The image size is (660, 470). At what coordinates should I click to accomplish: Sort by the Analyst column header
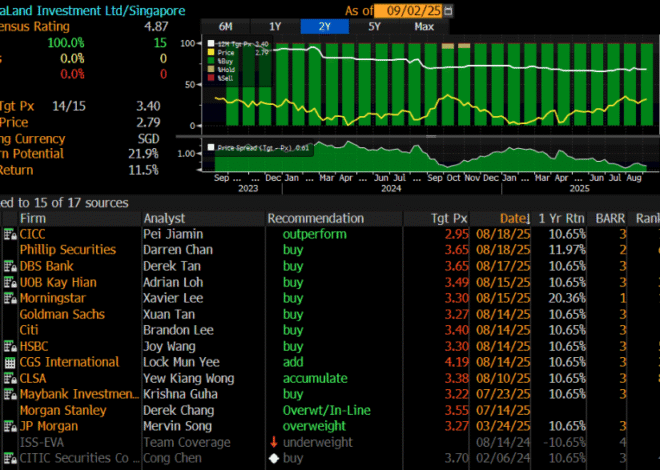164,218
